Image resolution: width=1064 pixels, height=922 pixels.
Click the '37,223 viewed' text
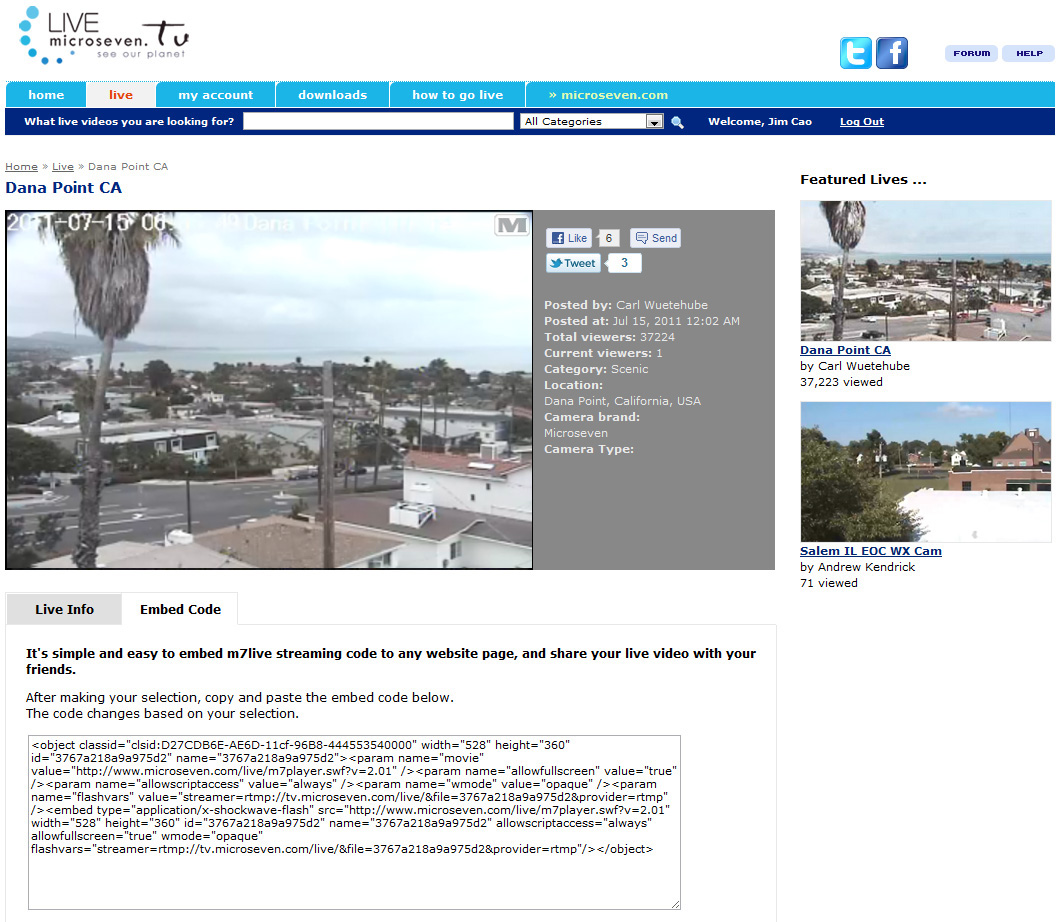pyautogui.click(x=841, y=382)
